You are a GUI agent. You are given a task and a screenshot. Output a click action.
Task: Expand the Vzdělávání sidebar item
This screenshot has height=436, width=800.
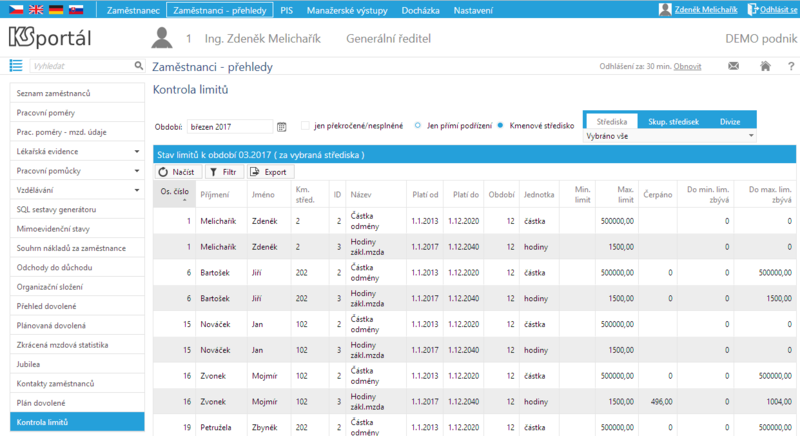pyautogui.click(x=137, y=190)
